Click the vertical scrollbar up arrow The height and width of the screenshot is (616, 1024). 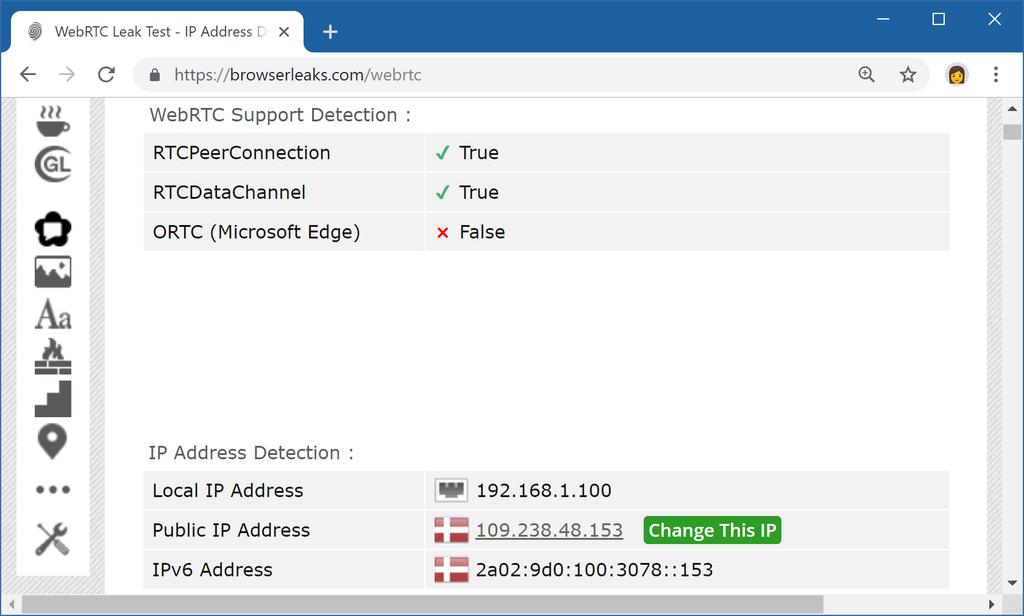[1012, 109]
